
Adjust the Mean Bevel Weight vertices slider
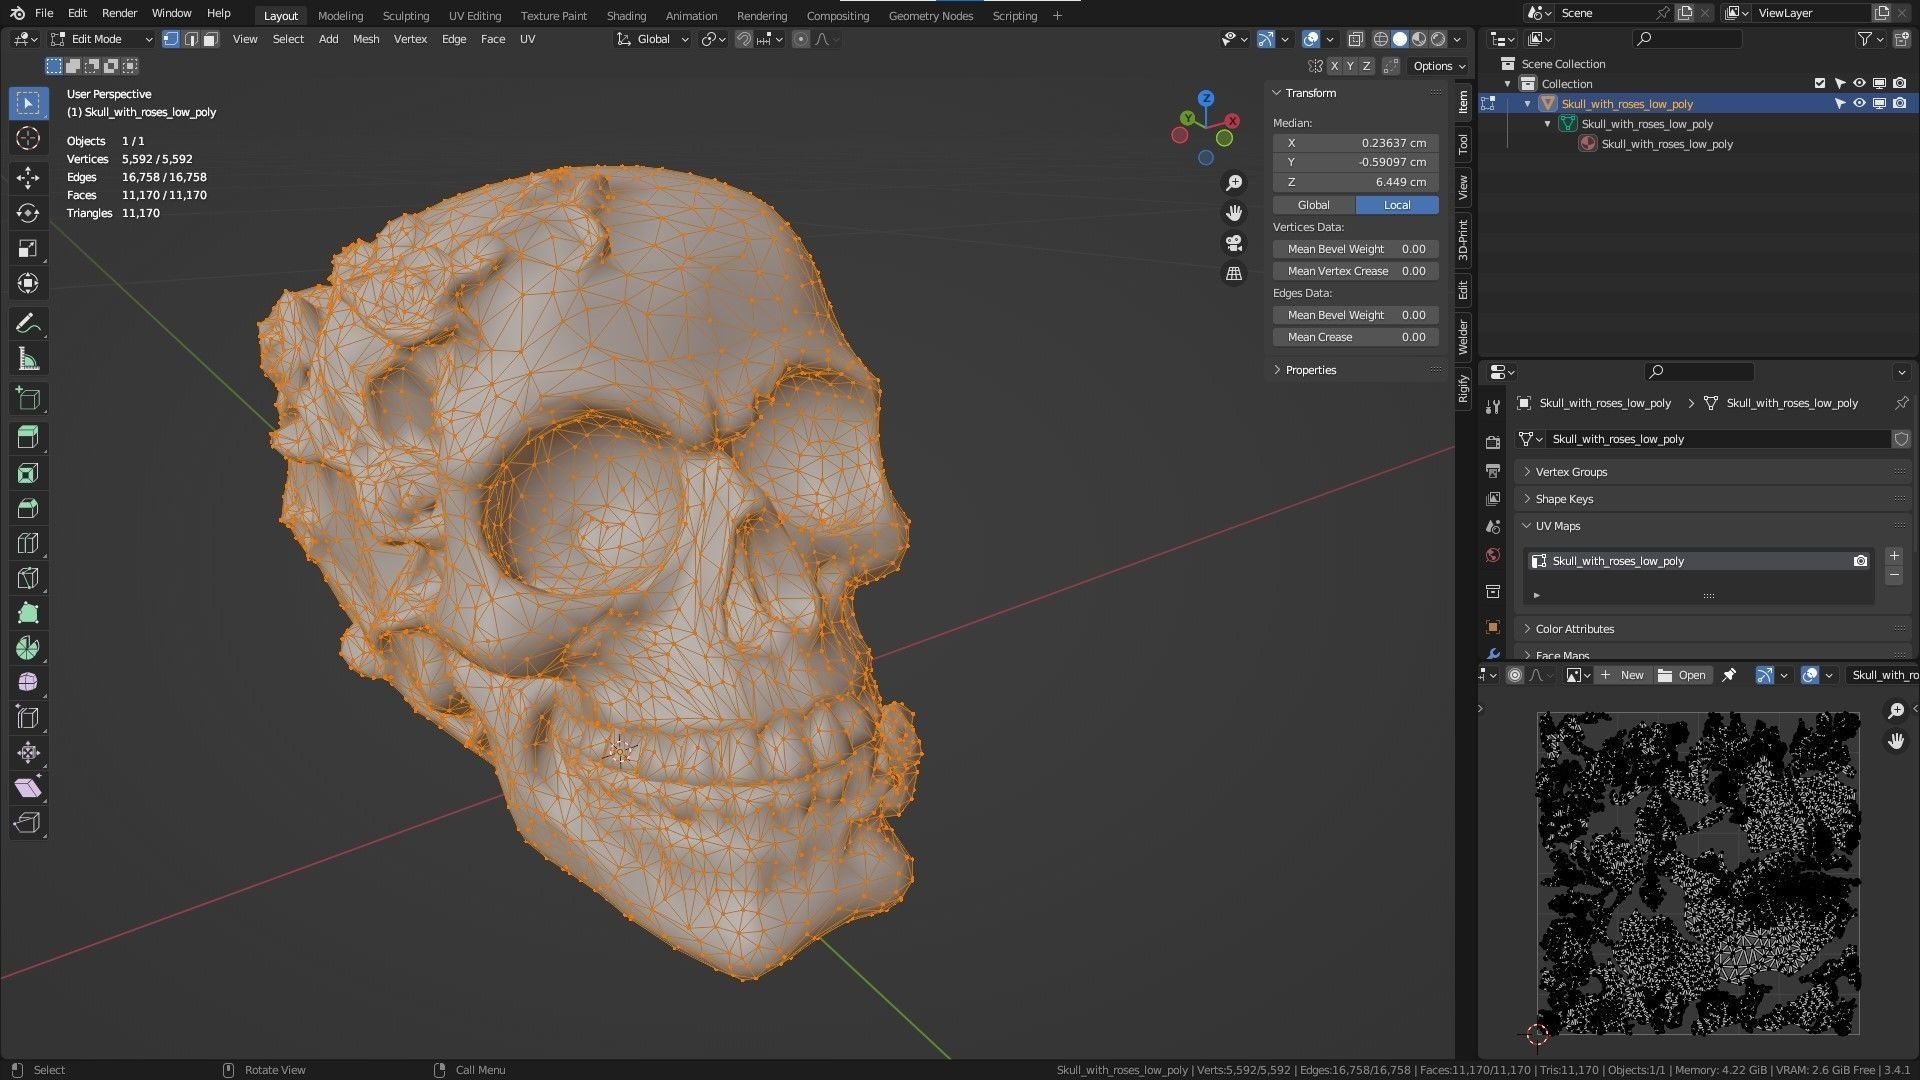(1356, 249)
